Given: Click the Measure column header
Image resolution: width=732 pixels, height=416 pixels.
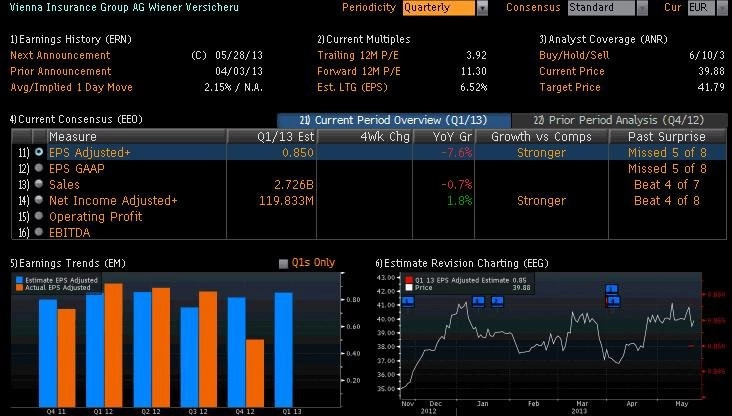Looking at the screenshot, I should [136, 136].
